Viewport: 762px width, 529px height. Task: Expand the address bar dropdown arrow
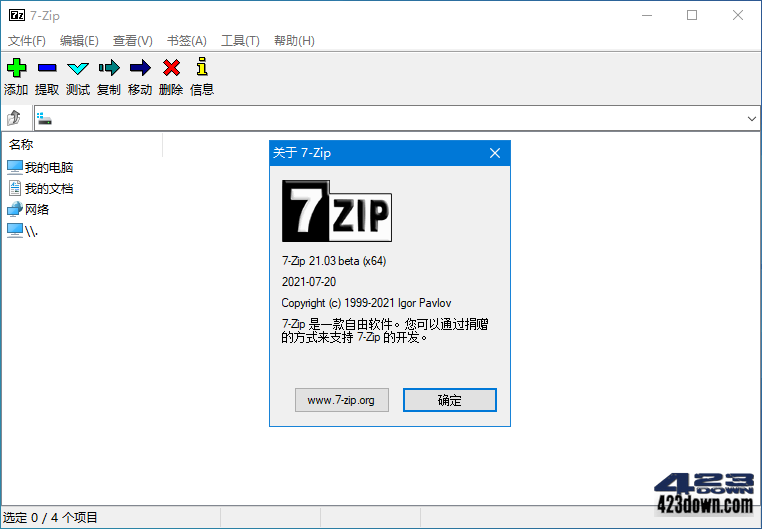(x=751, y=119)
